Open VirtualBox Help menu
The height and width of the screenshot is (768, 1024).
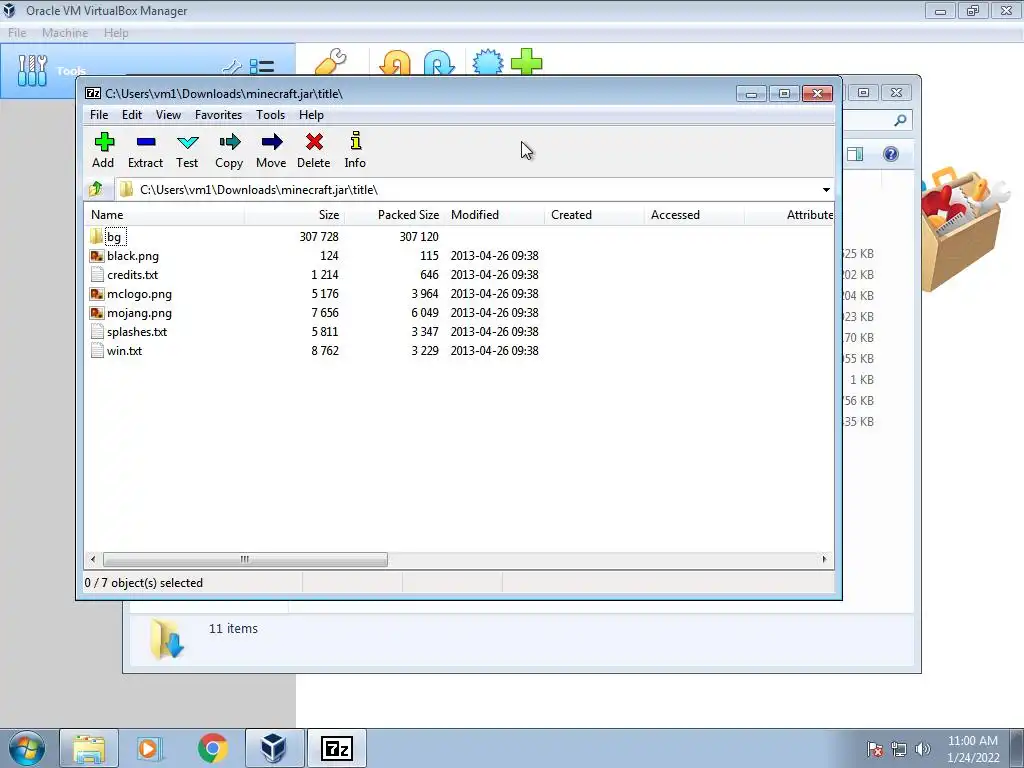[x=116, y=33]
